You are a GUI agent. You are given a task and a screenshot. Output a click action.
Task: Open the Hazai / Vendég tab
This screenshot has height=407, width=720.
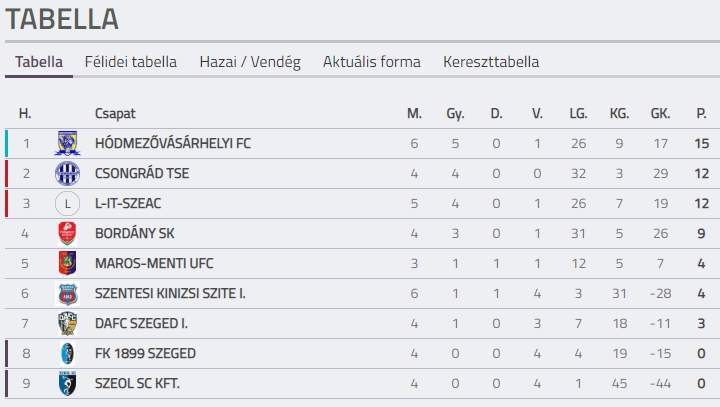[250, 62]
